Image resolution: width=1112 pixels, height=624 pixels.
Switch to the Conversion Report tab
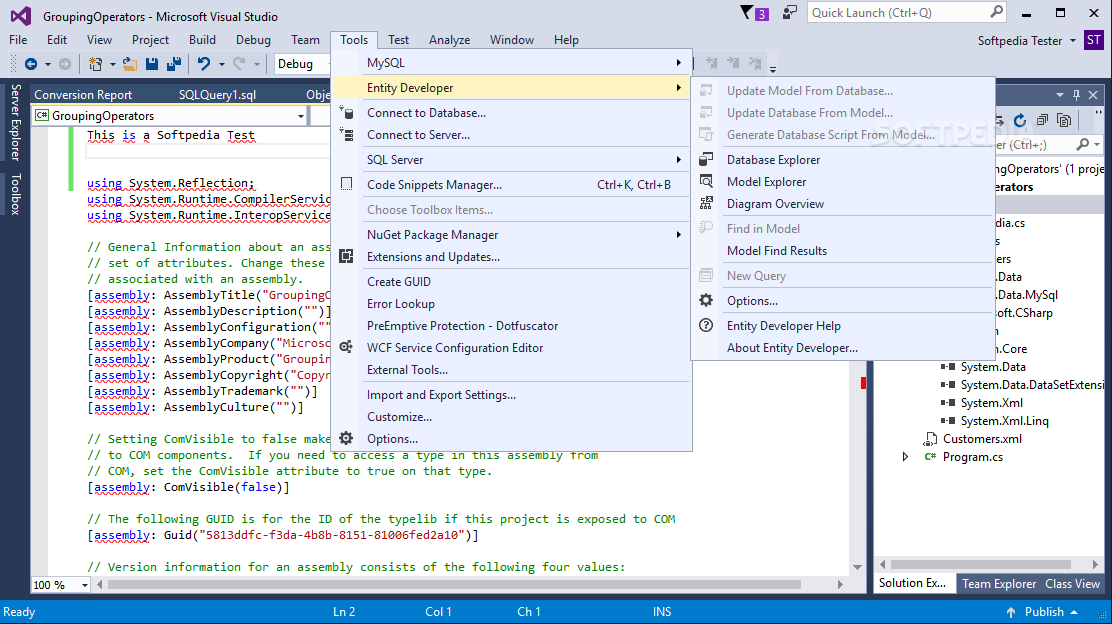83,94
